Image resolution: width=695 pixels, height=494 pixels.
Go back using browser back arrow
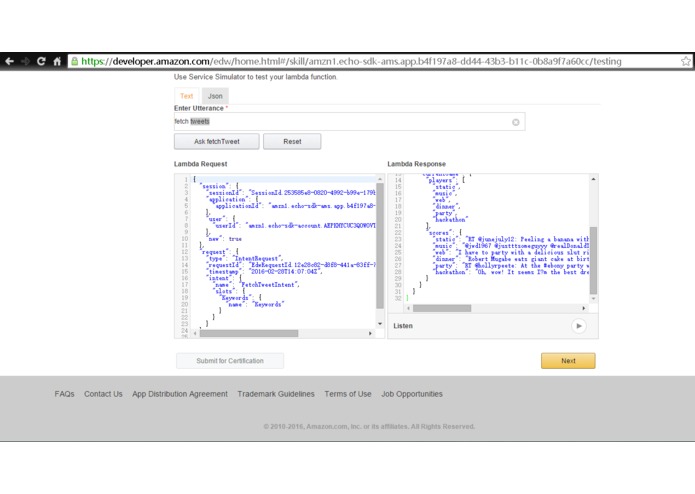coord(9,61)
